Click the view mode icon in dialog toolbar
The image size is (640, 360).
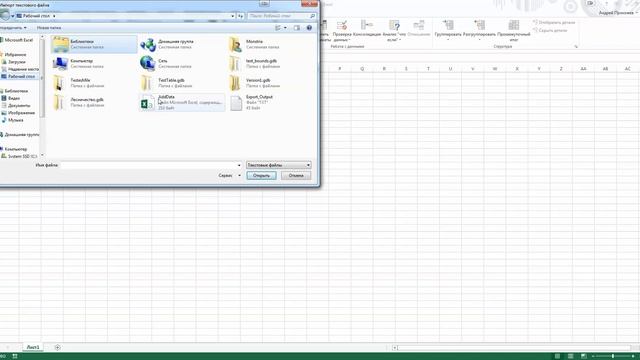[278, 28]
